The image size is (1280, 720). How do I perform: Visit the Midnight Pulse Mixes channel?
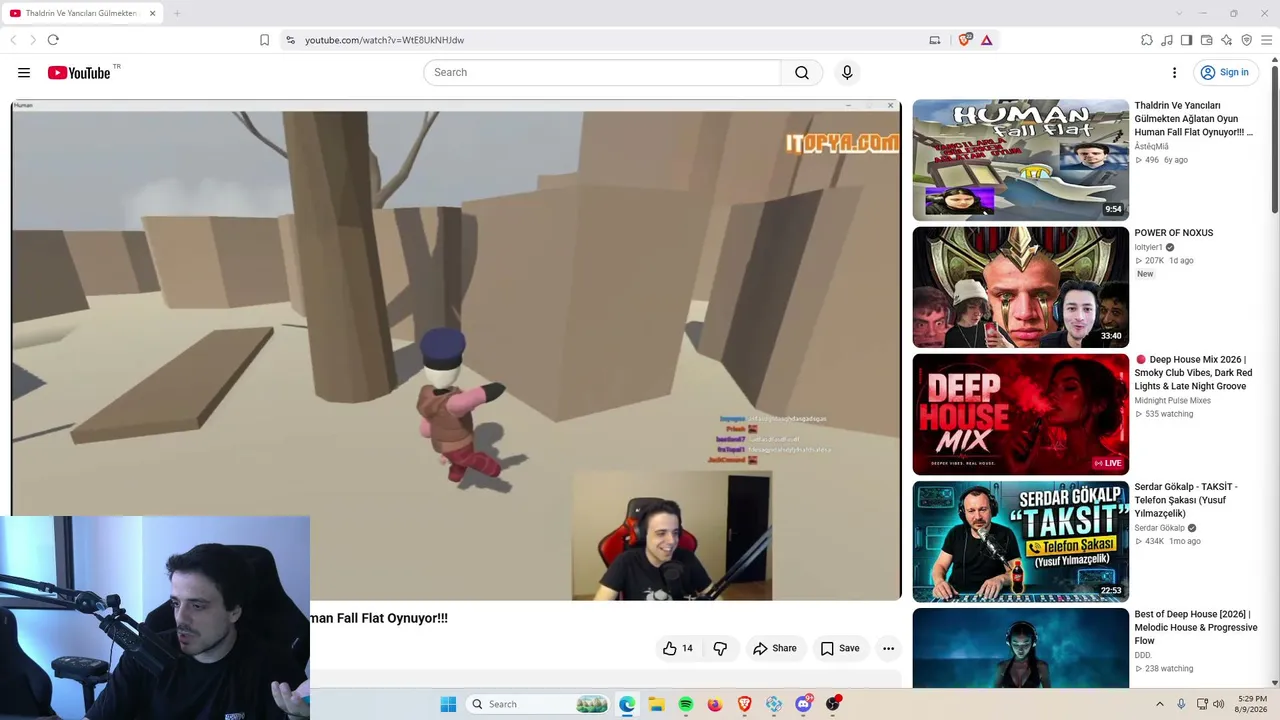(1172, 401)
